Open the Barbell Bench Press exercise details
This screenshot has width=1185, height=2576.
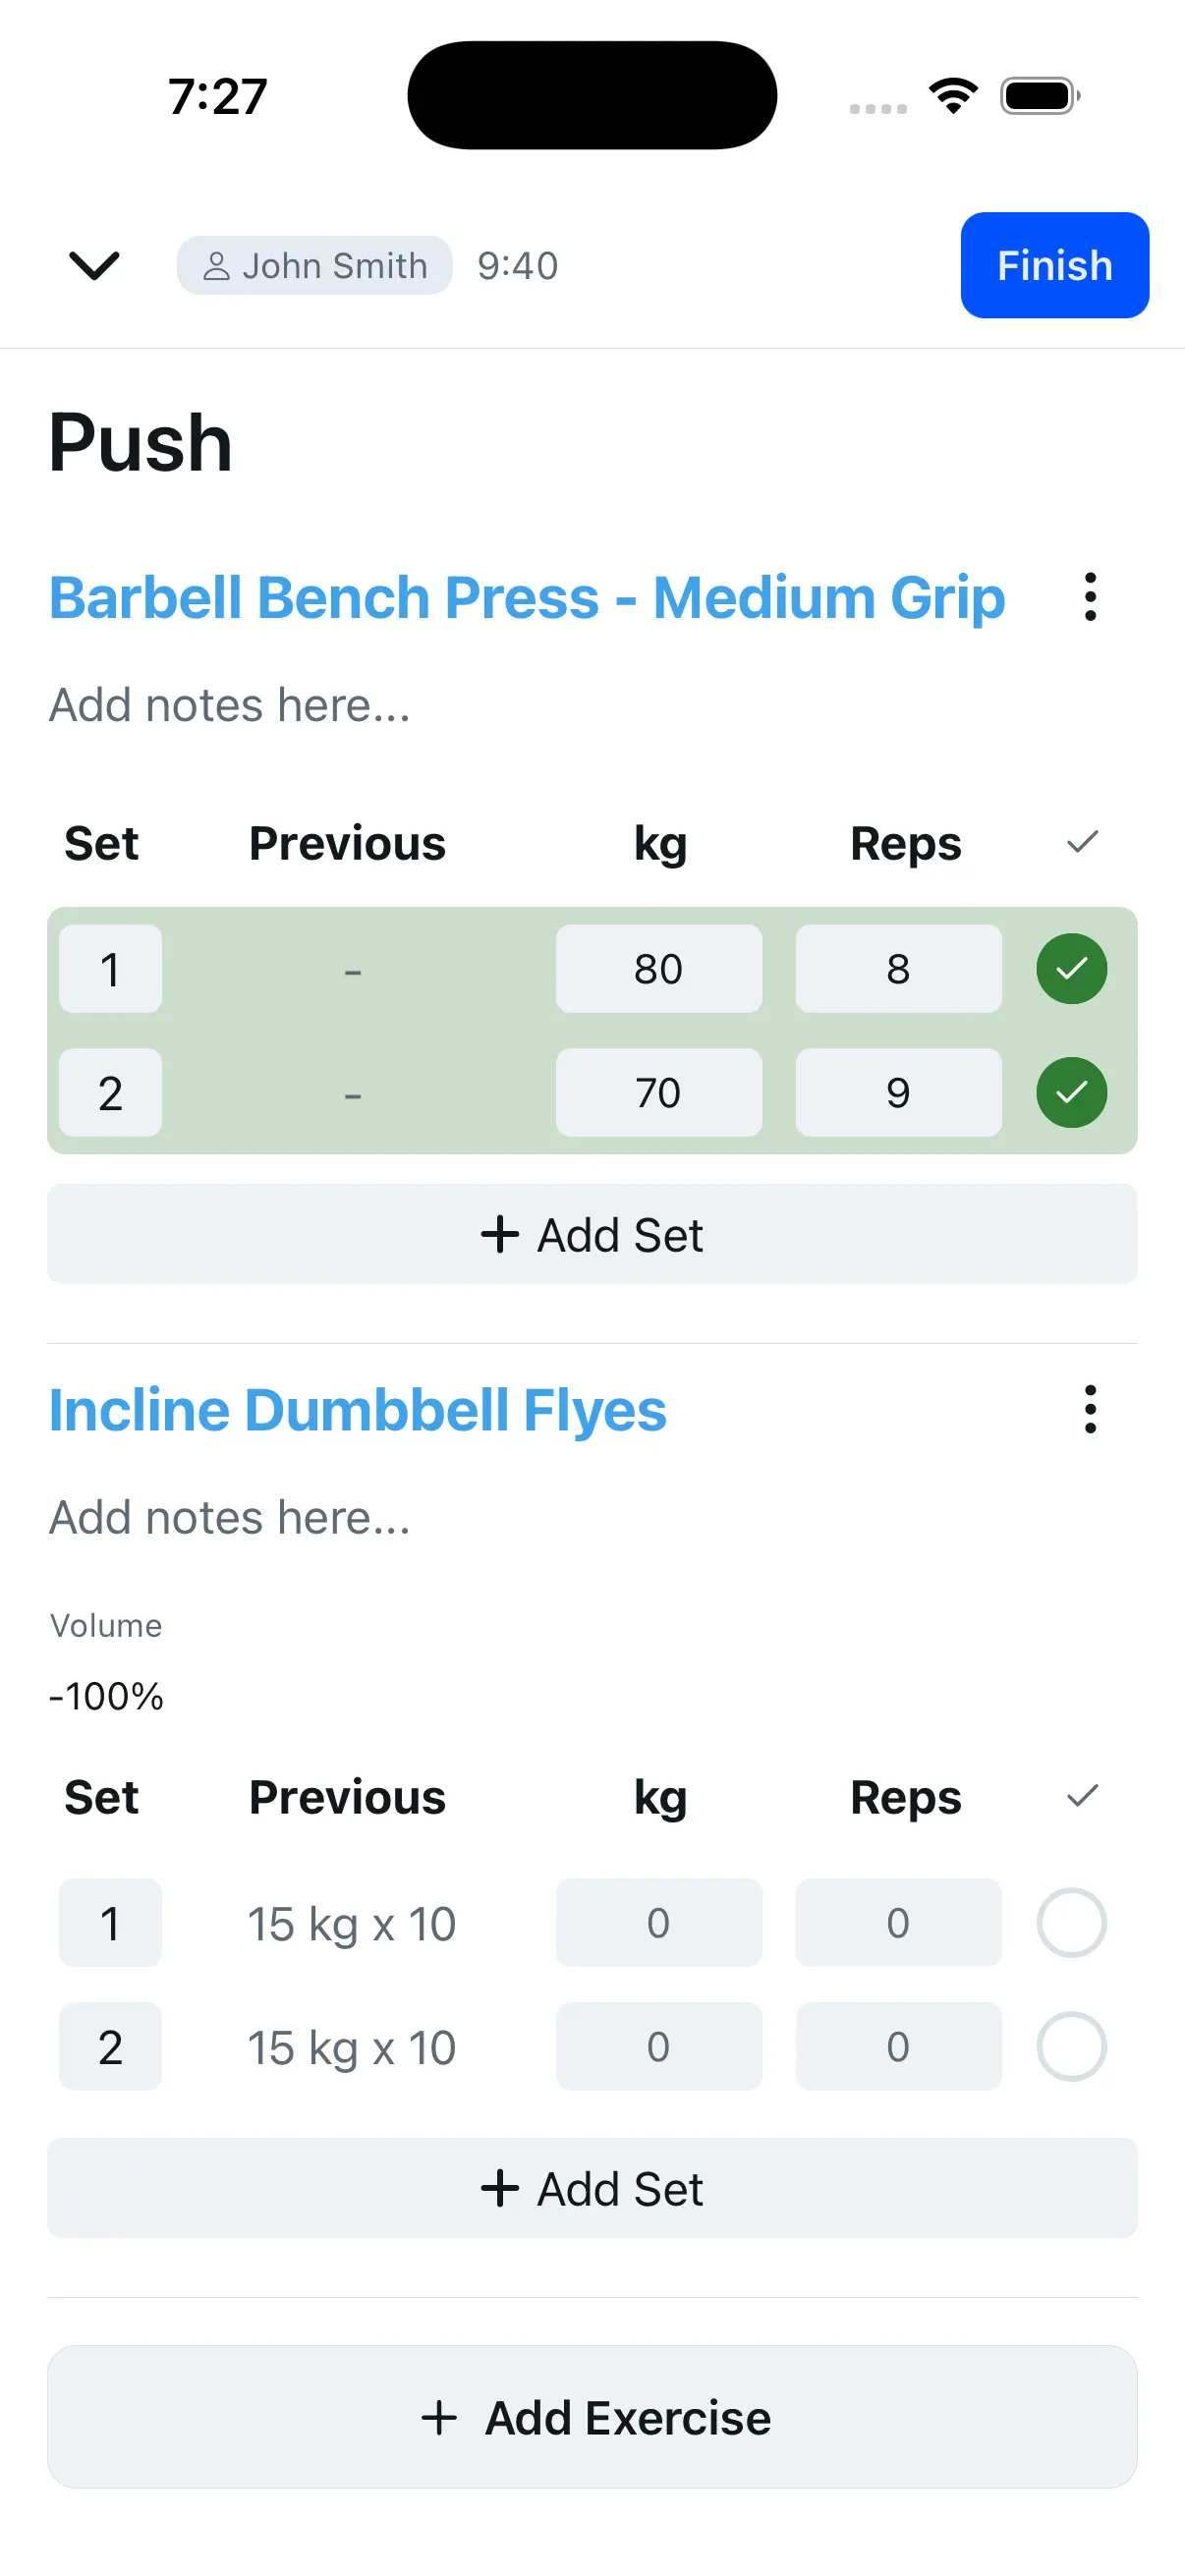tap(528, 597)
